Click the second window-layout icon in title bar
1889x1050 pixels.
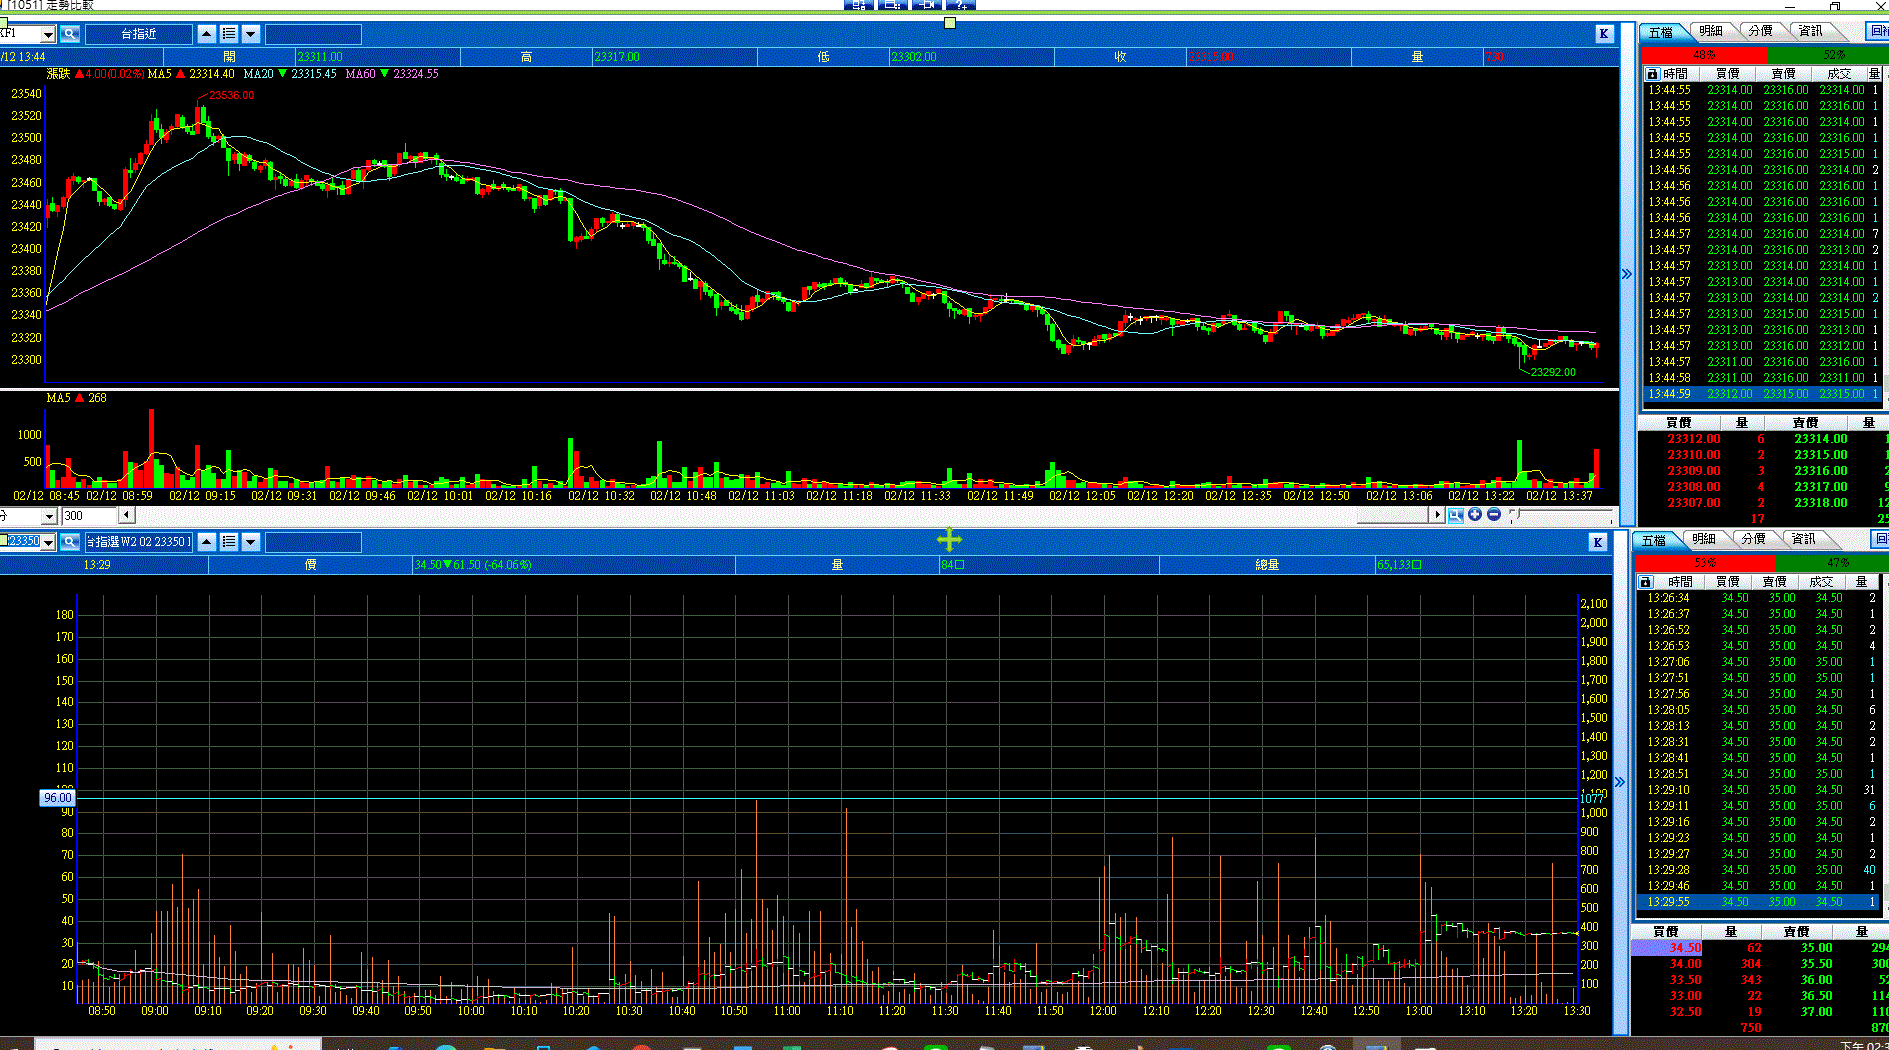(893, 5)
